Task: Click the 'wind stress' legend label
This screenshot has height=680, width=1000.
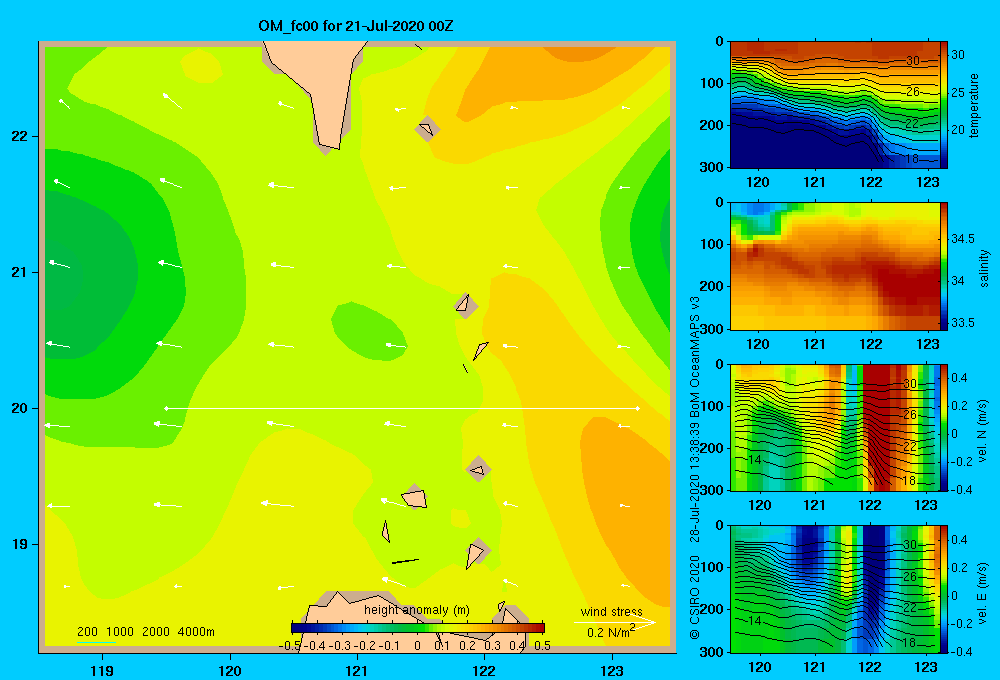Action: pyautogui.click(x=611, y=612)
